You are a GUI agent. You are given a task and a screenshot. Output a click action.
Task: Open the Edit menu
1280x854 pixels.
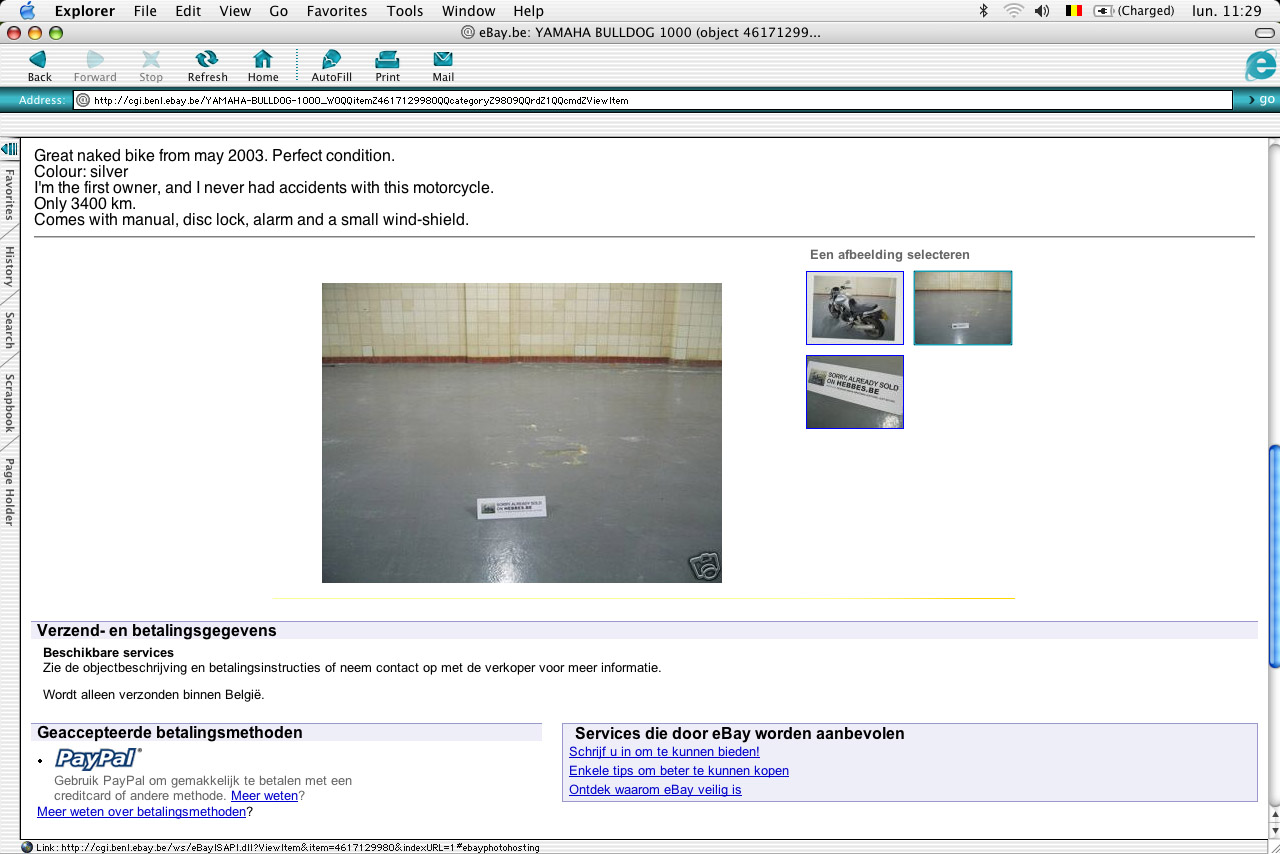pos(188,11)
